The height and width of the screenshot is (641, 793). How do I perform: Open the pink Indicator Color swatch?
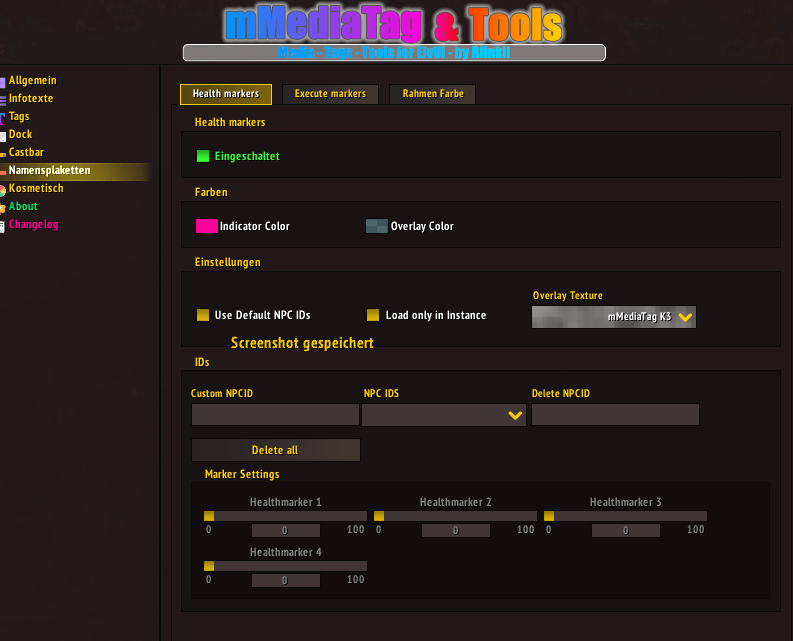coord(206,226)
